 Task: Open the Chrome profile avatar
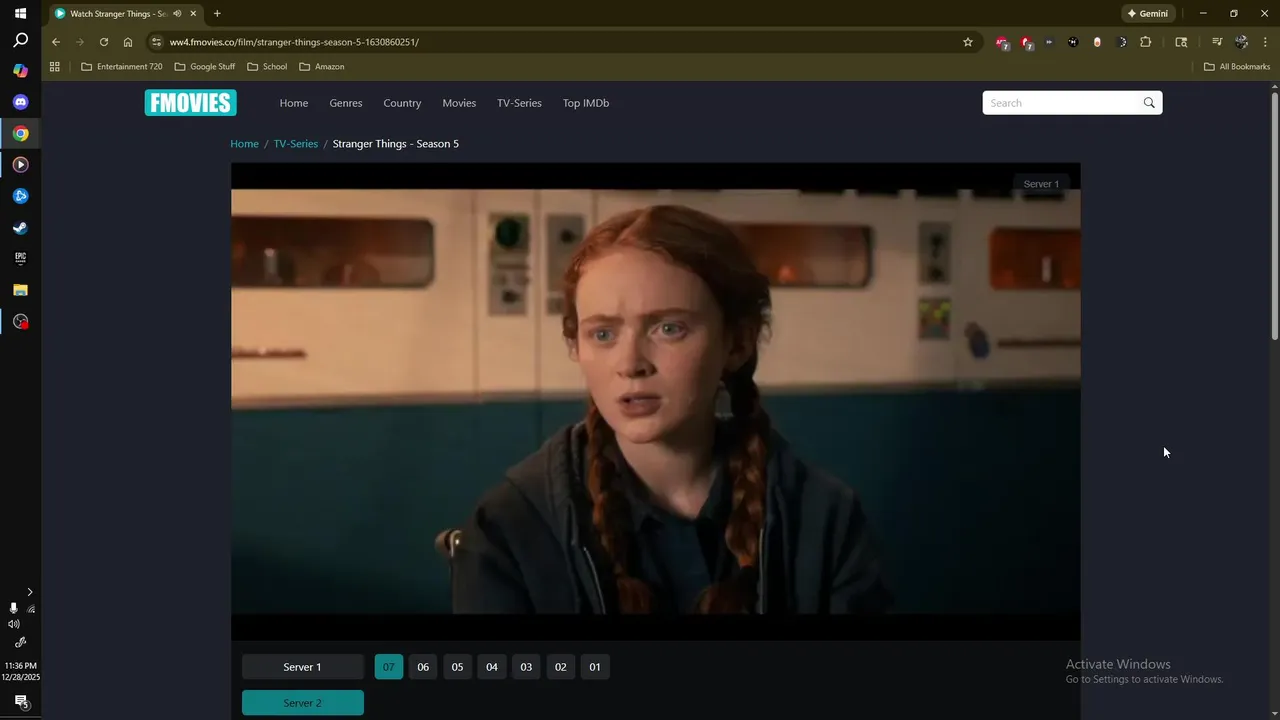point(1241,42)
